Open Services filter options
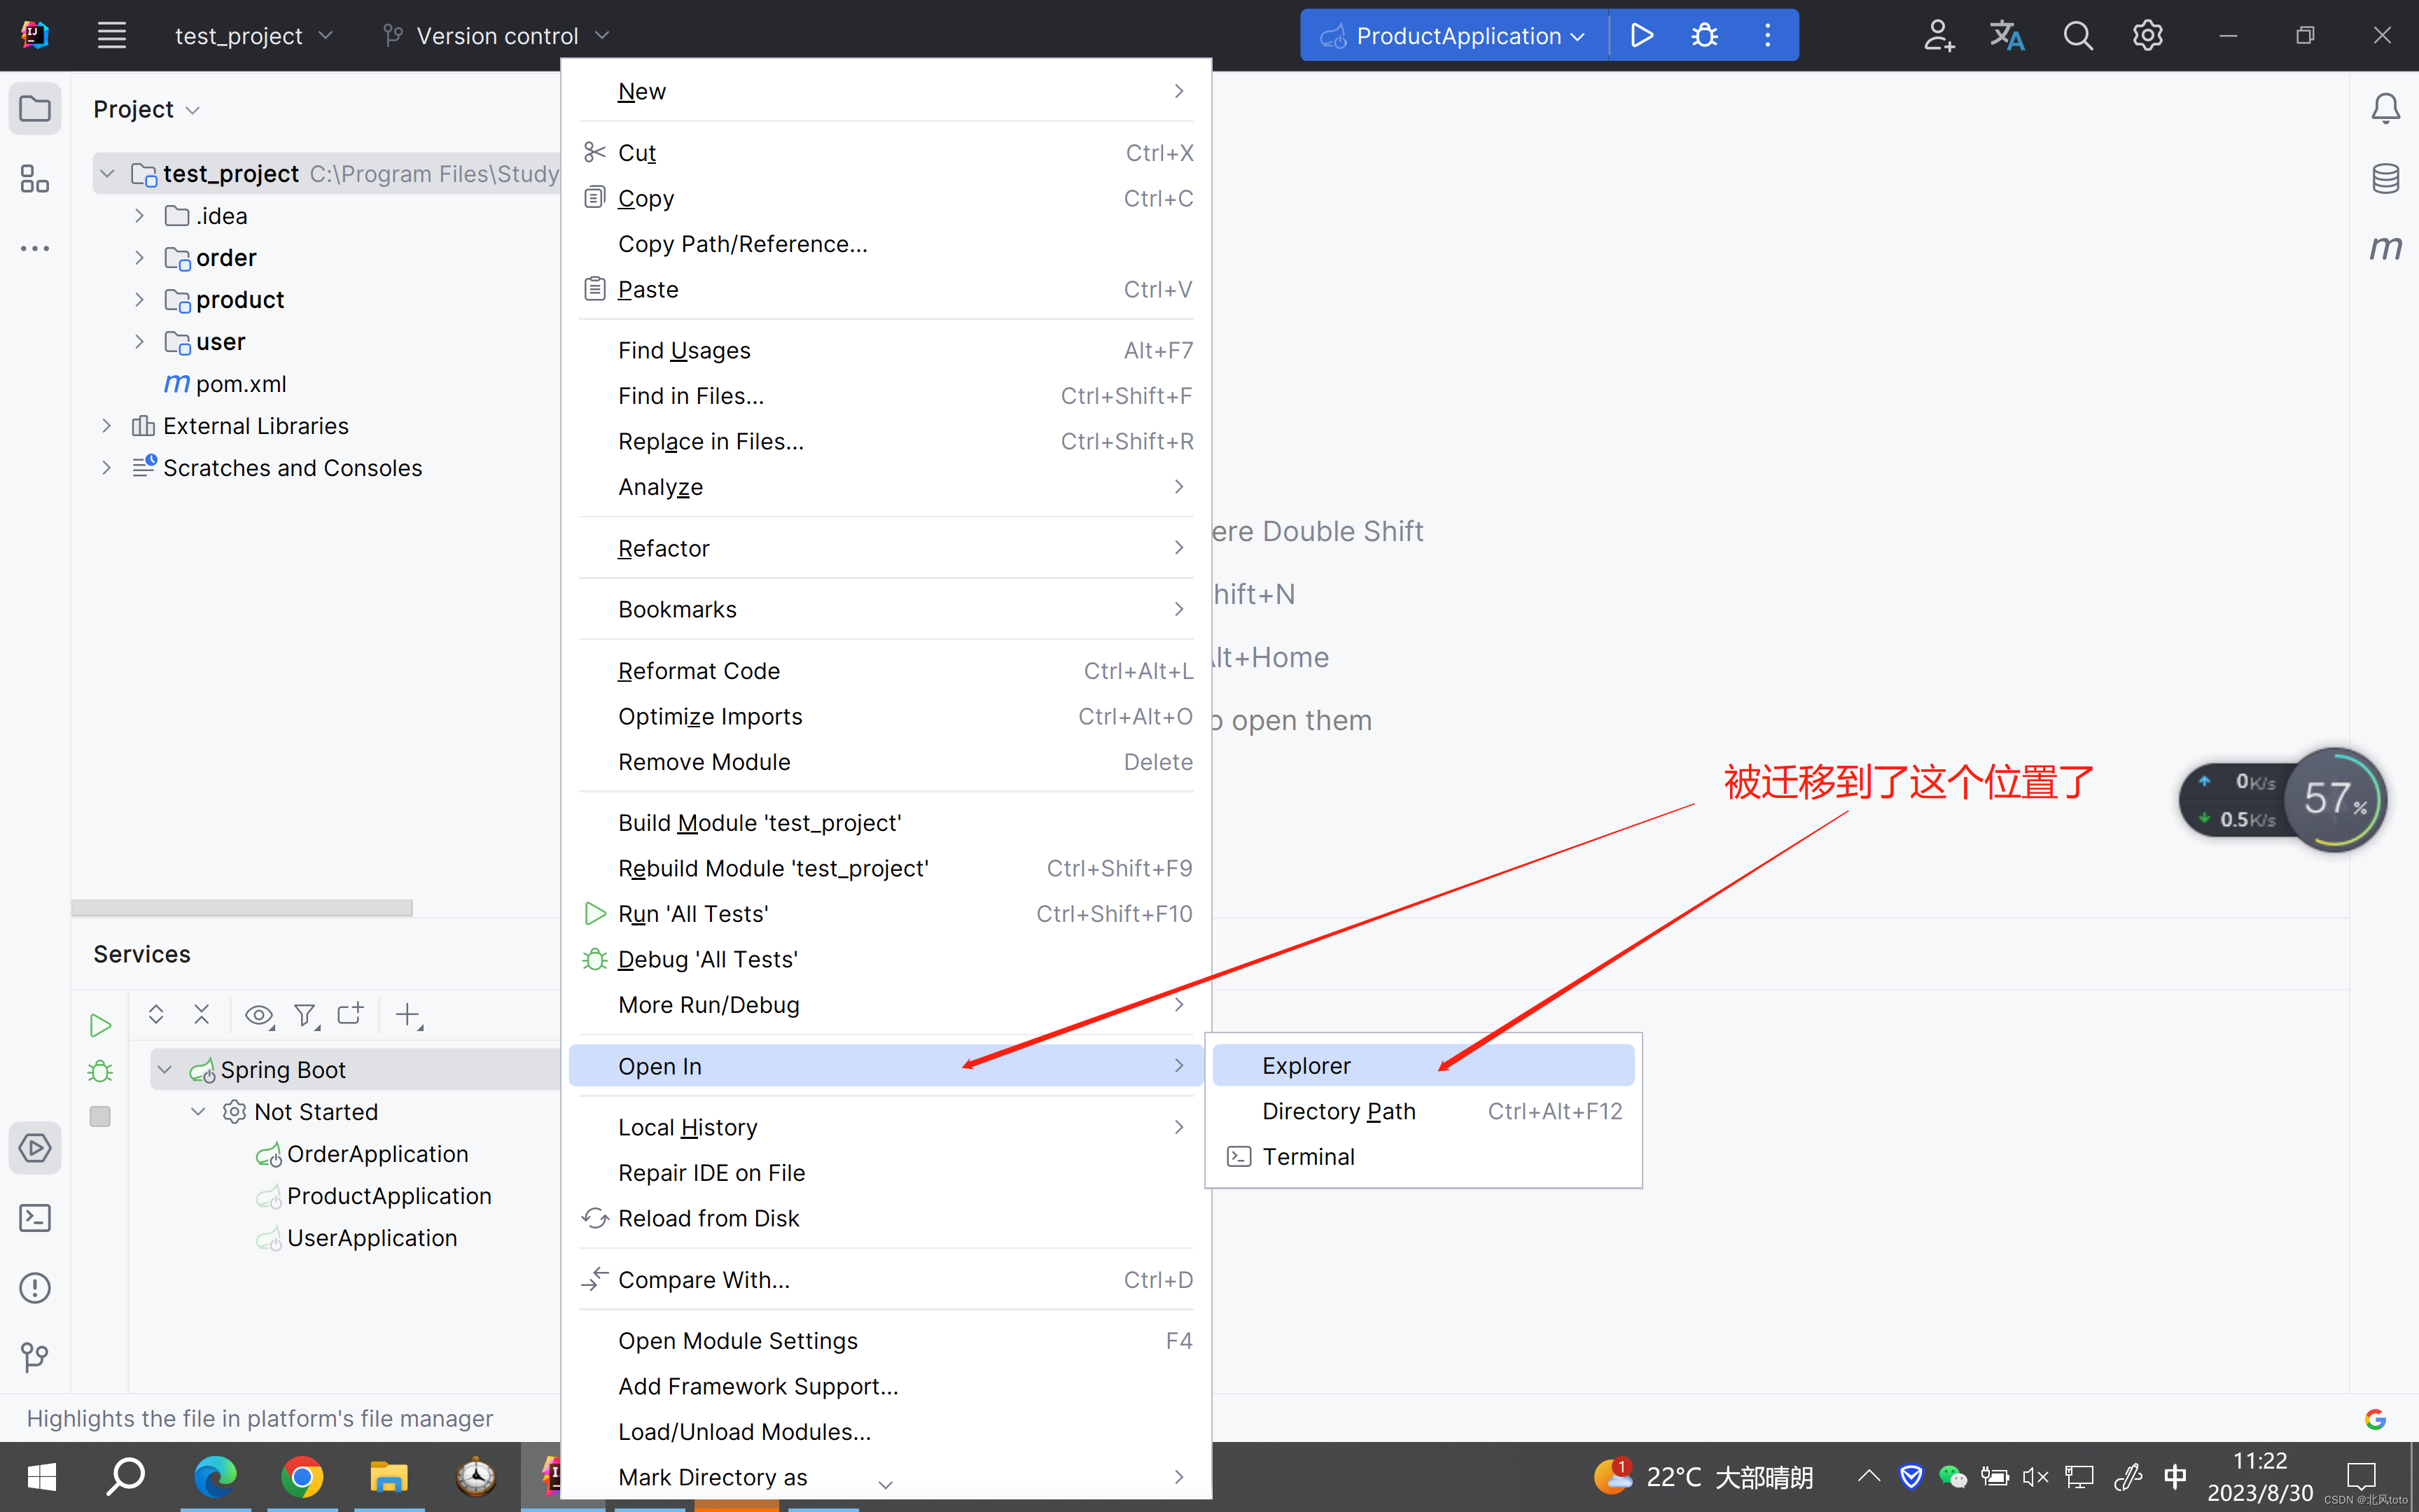The width and height of the screenshot is (2419, 1512). (x=307, y=1016)
